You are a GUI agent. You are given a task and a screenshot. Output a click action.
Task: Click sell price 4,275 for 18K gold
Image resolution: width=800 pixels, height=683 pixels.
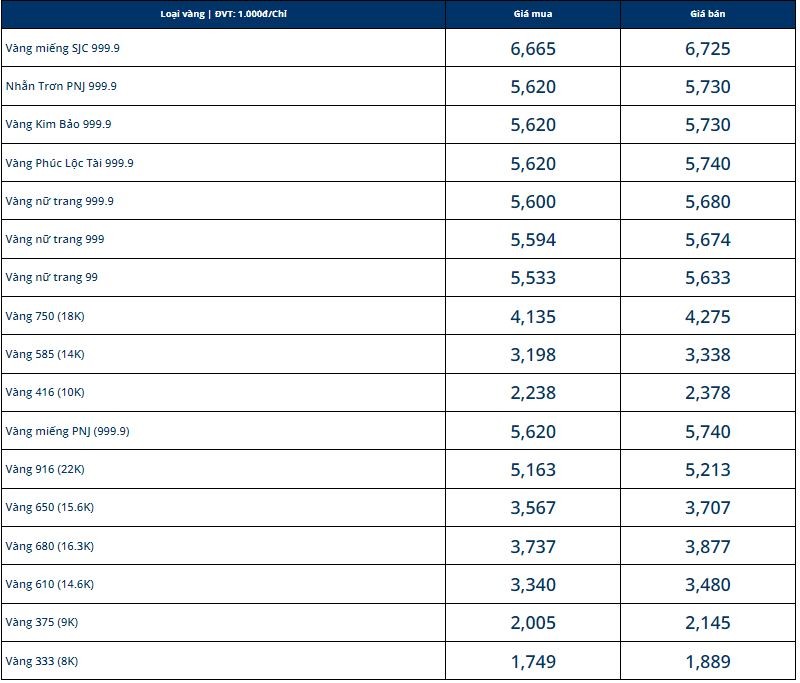pos(708,316)
